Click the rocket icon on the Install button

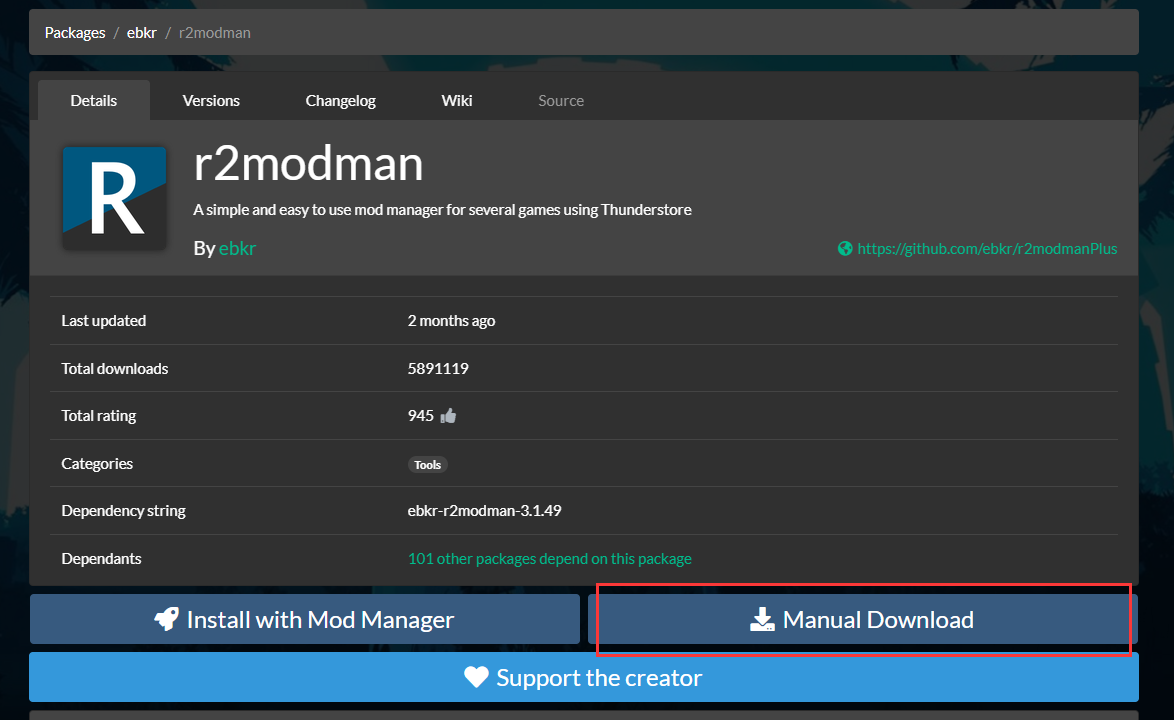point(166,620)
